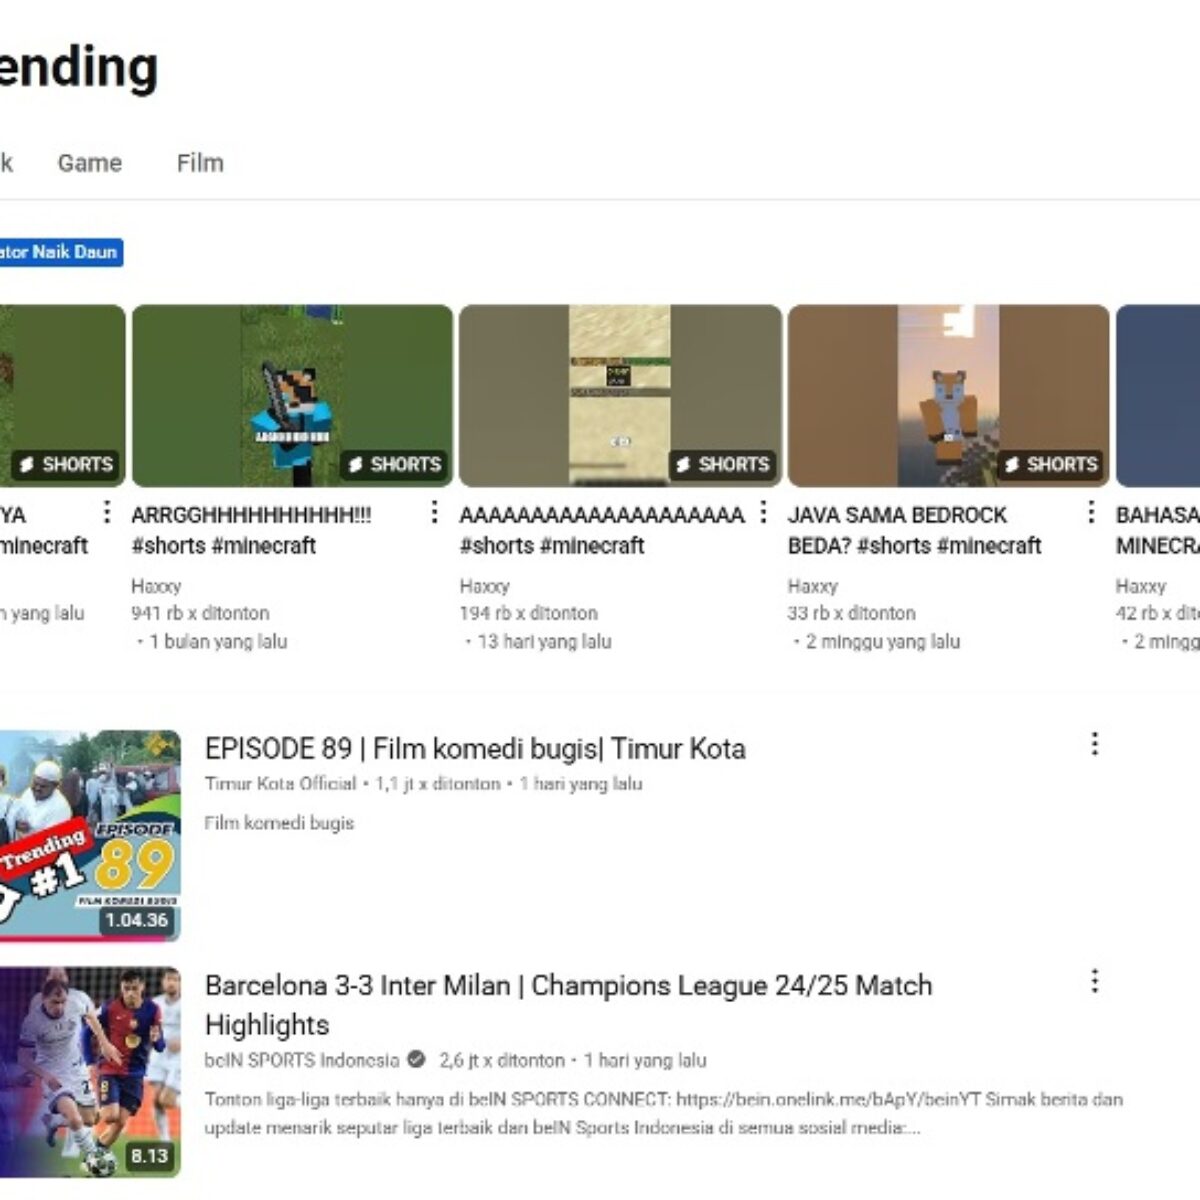Open options menu for ARRGGHHHHHHHHHH!!! short
The height and width of the screenshot is (1200, 1200).
click(434, 512)
